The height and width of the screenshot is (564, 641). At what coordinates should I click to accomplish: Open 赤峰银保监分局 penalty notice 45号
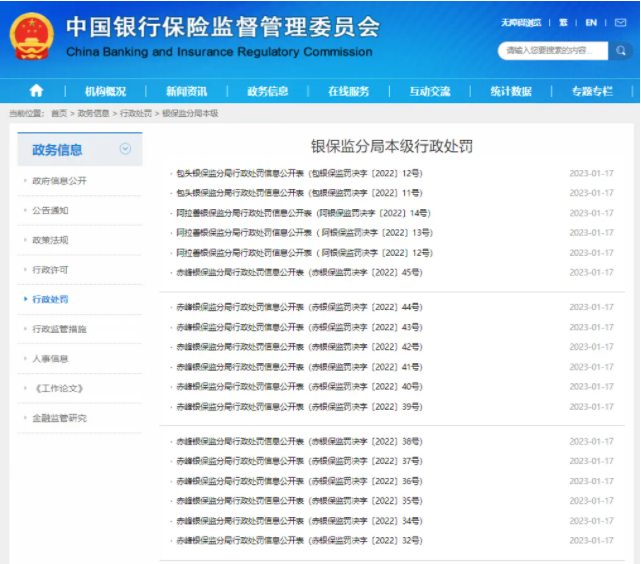click(299, 273)
